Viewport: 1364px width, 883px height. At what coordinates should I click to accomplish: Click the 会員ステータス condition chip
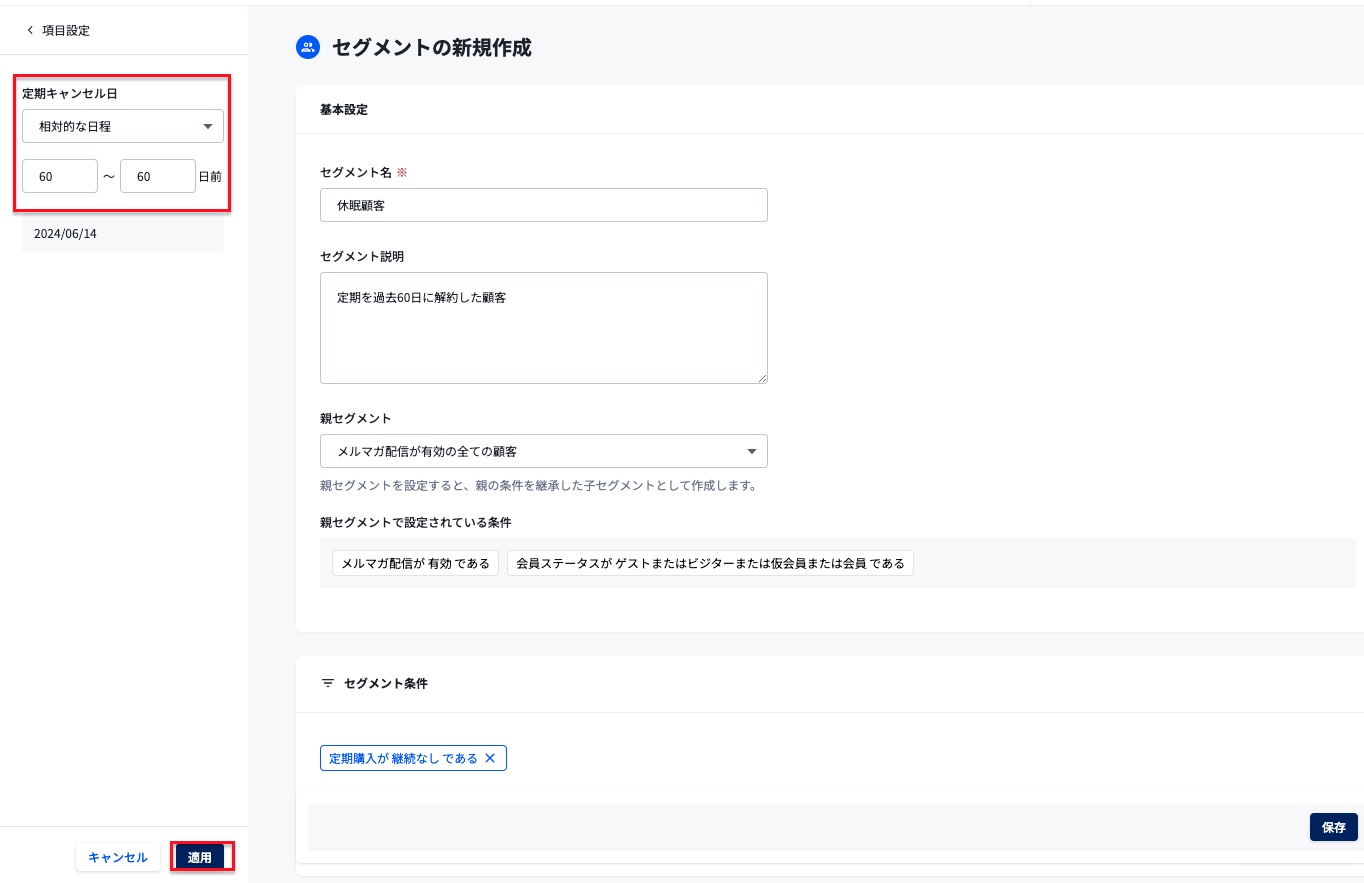coord(710,562)
